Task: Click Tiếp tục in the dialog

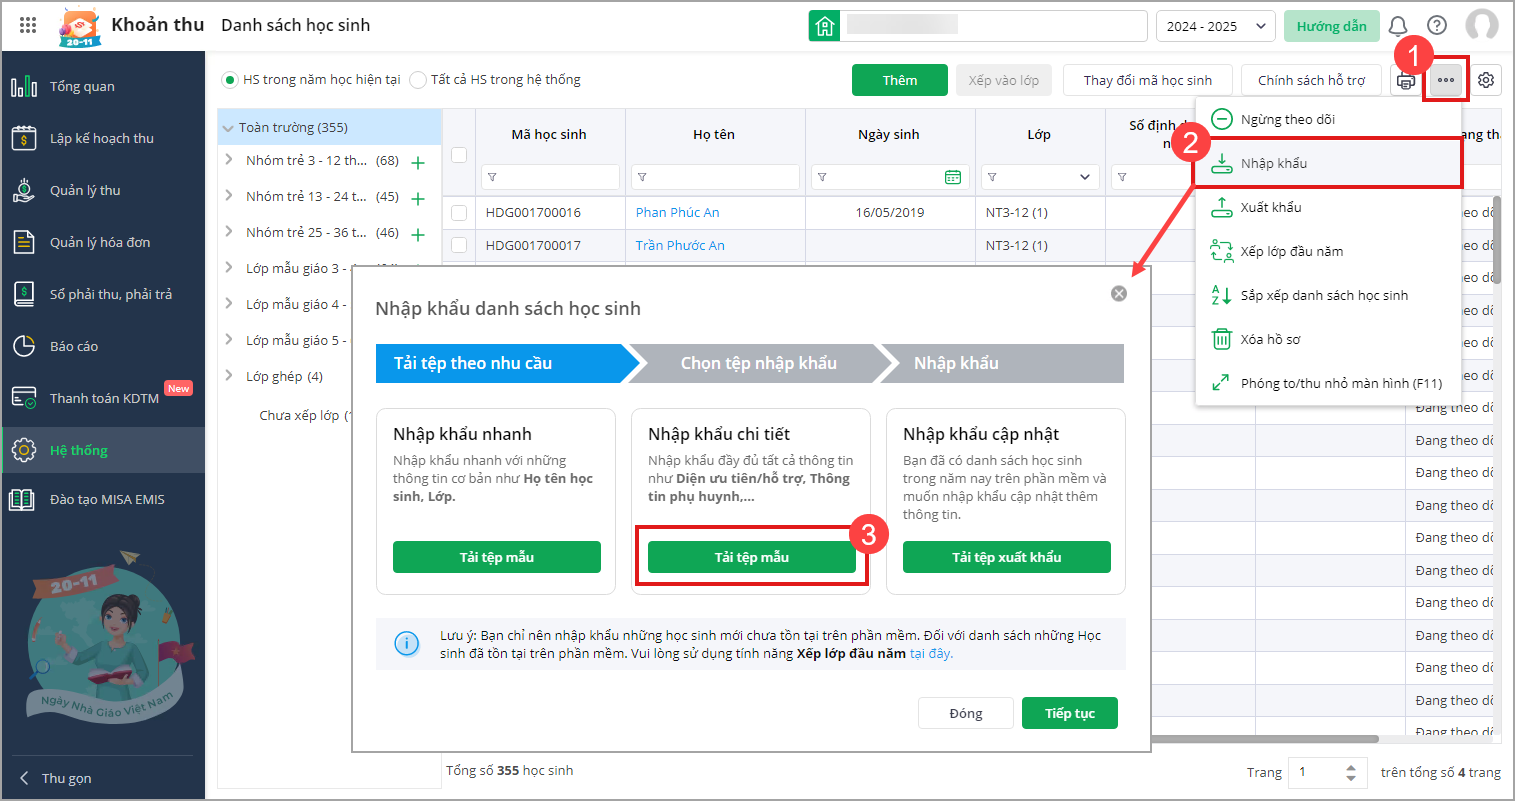Action: pos(1070,713)
